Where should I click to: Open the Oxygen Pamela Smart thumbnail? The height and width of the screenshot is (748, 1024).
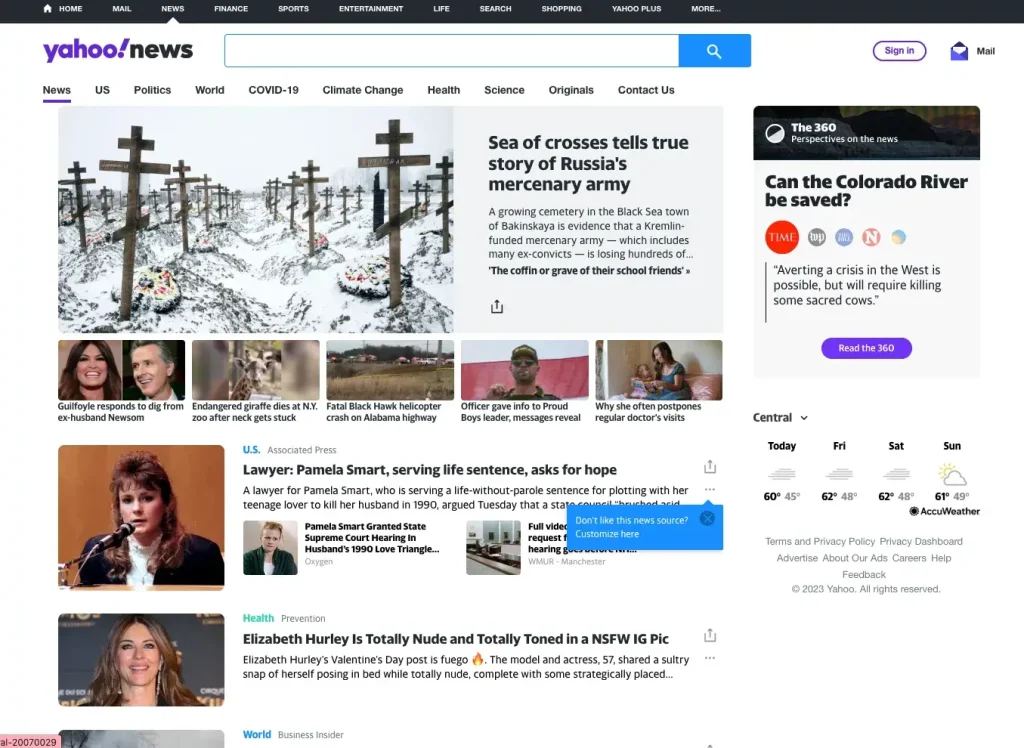click(x=270, y=547)
